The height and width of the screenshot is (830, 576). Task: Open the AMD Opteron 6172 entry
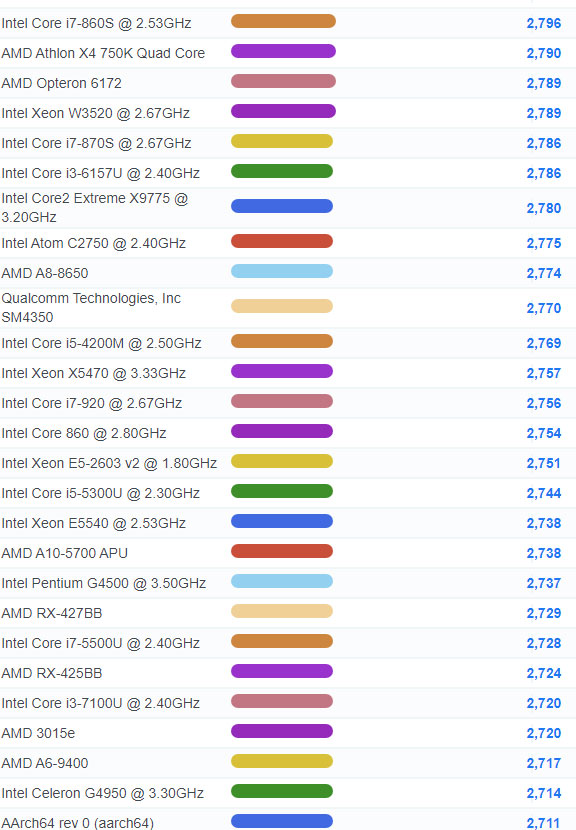(x=61, y=83)
